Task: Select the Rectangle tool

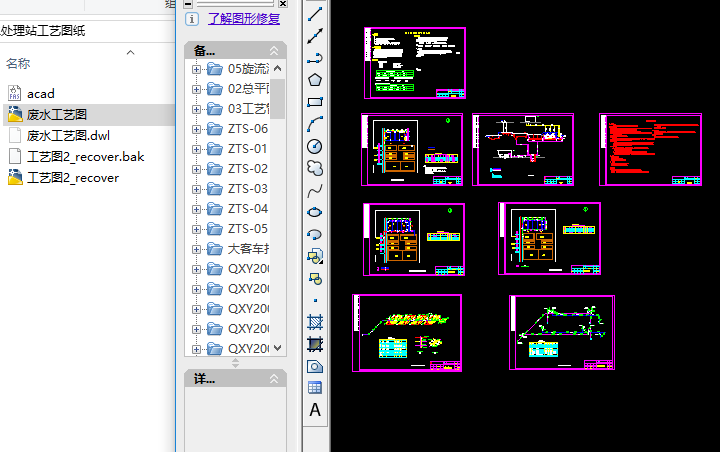Action: [x=315, y=102]
